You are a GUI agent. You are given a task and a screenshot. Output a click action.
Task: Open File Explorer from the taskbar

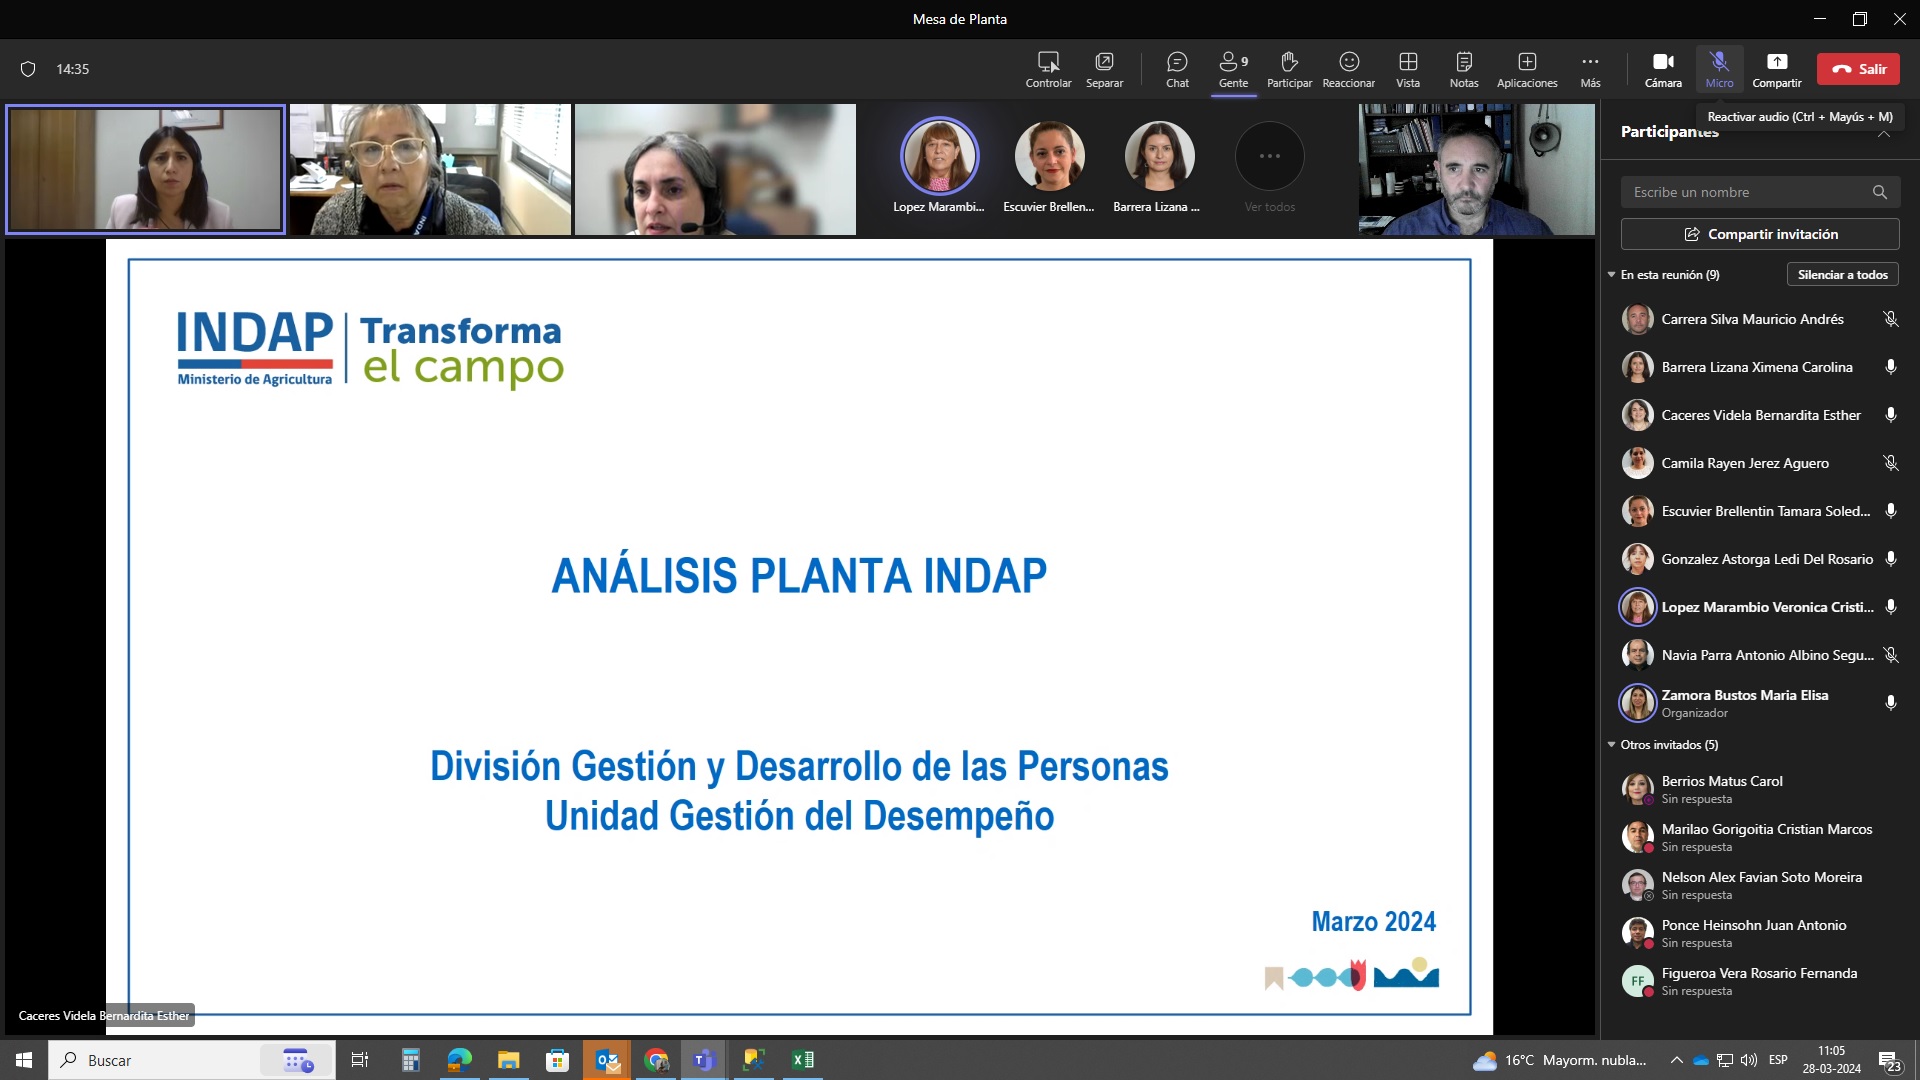[508, 1060]
